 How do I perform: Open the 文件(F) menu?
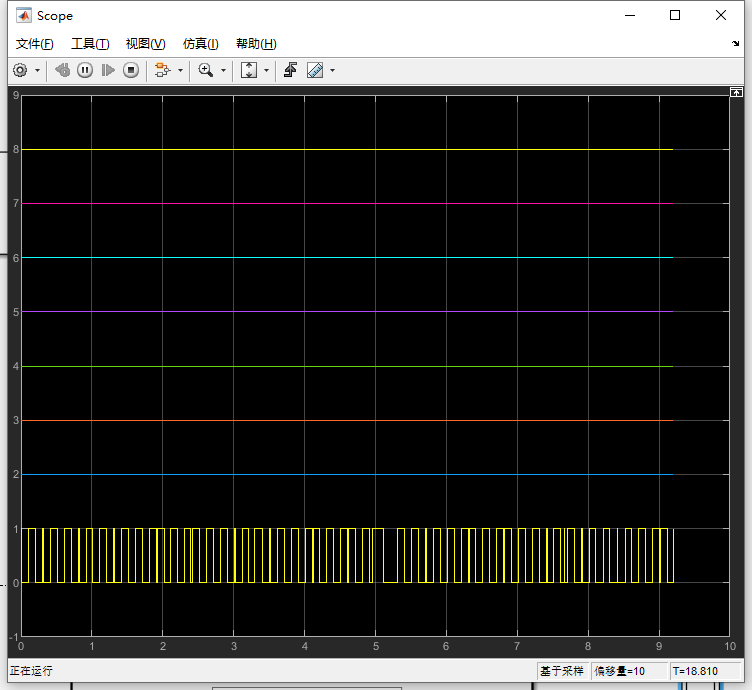click(x=35, y=44)
